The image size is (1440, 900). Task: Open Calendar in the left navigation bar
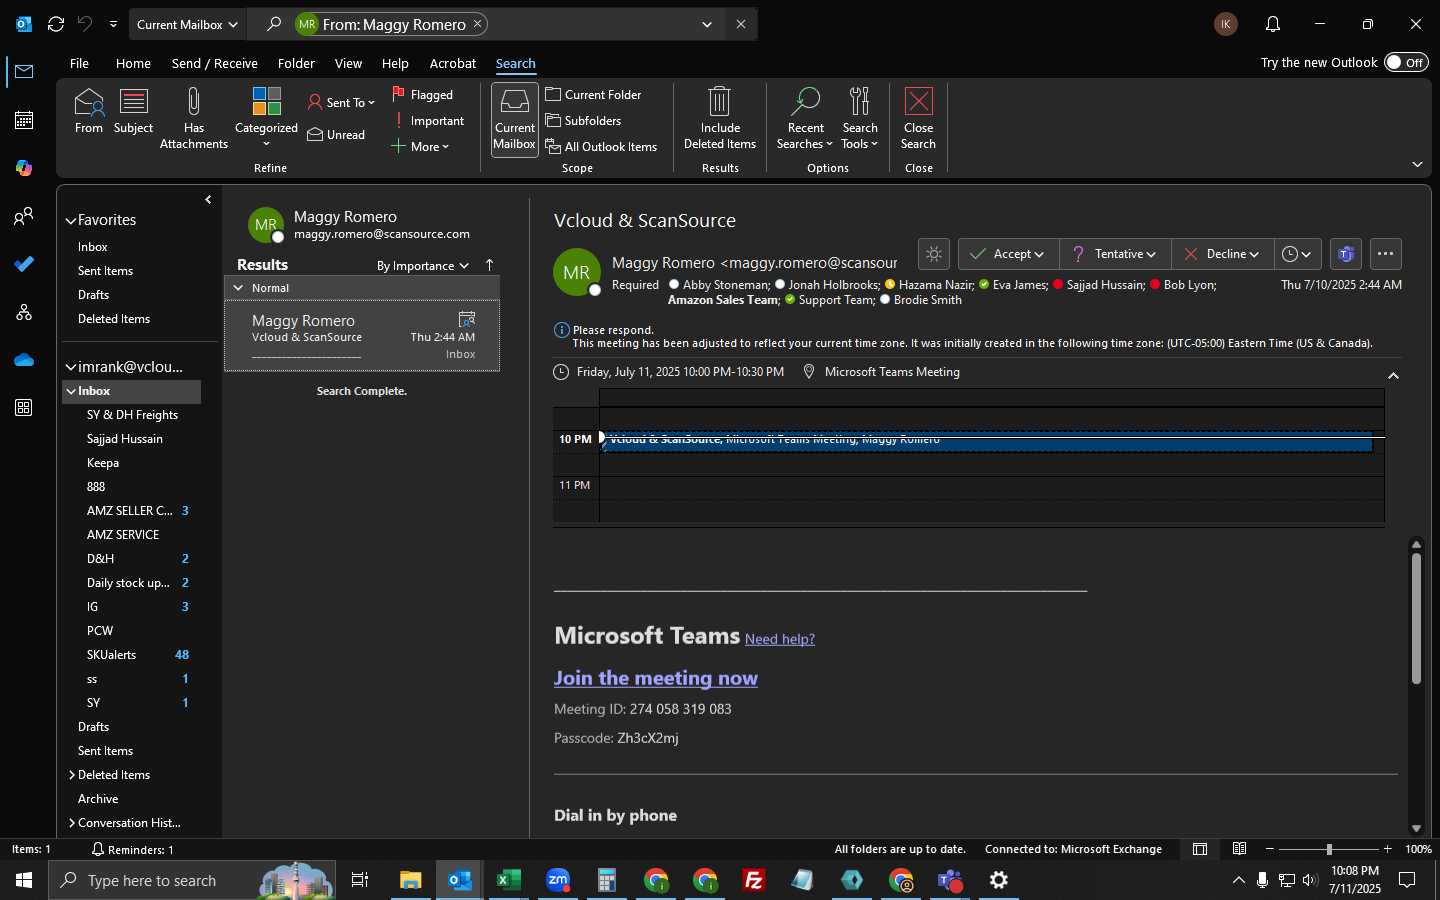coord(24,120)
